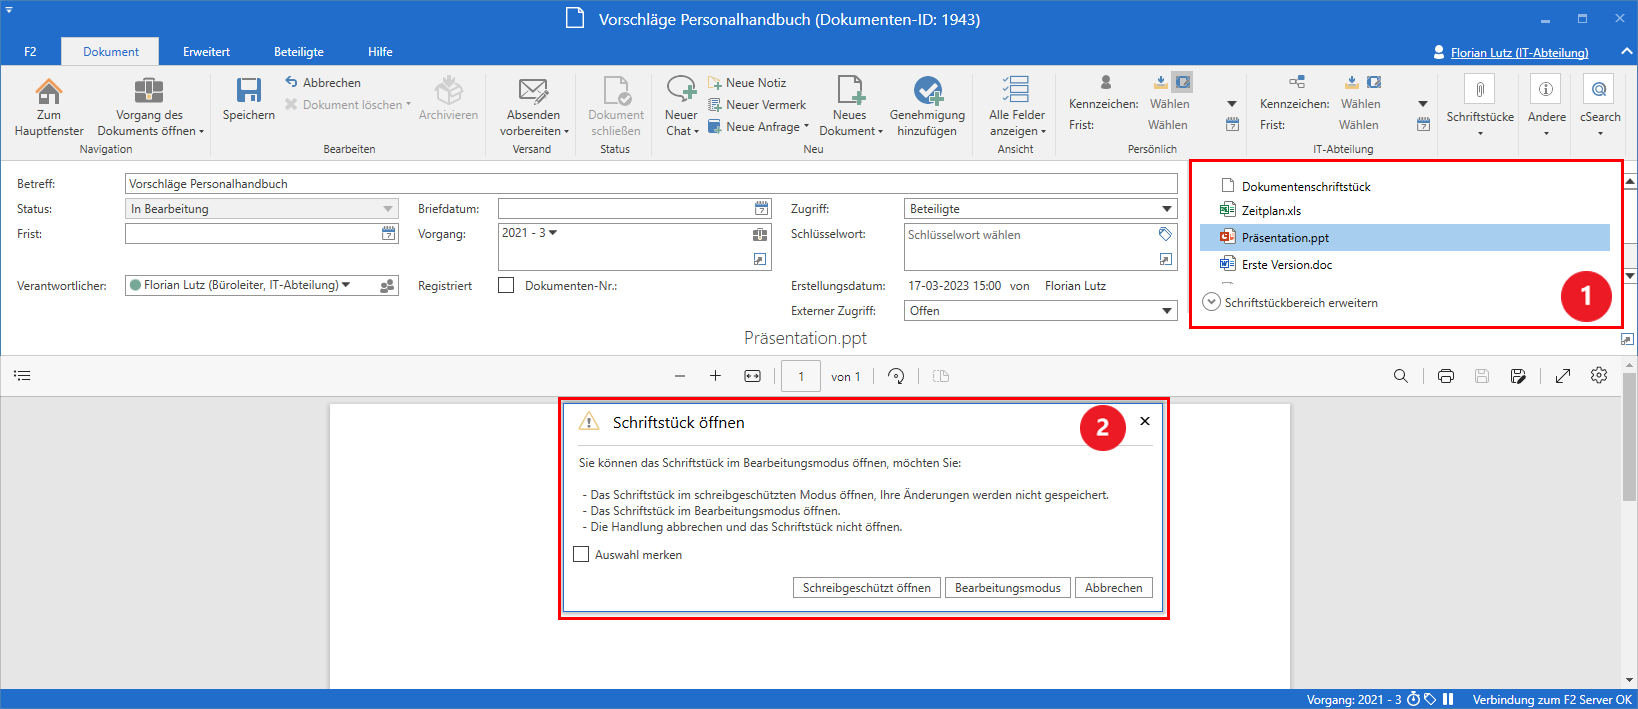This screenshot has width=1638, height=709.
Task: Open cSearch in the ribbon
Action: click(x=1599, y=92)
